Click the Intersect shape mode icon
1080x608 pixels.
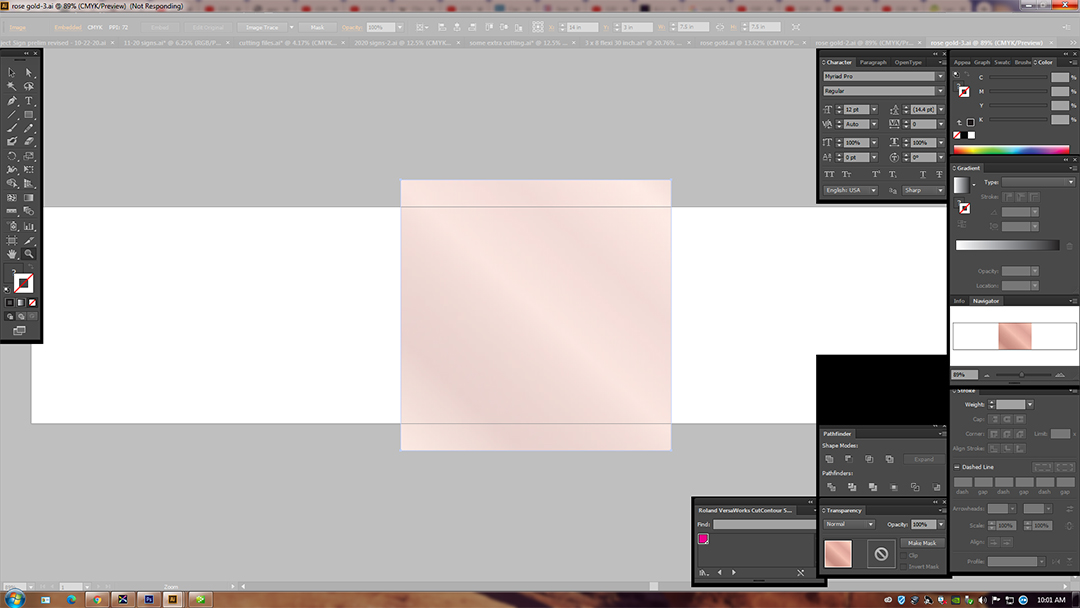869,459
